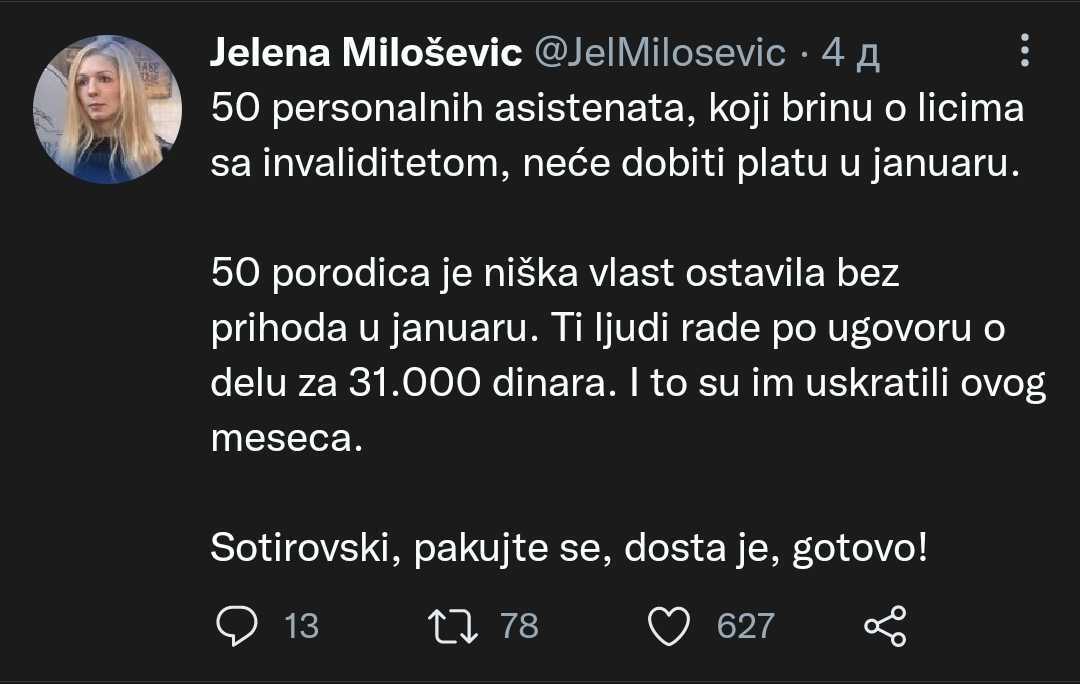Click the retweet count 78
This screenshot has height=684, width=1080.
(x=519, y=626)
